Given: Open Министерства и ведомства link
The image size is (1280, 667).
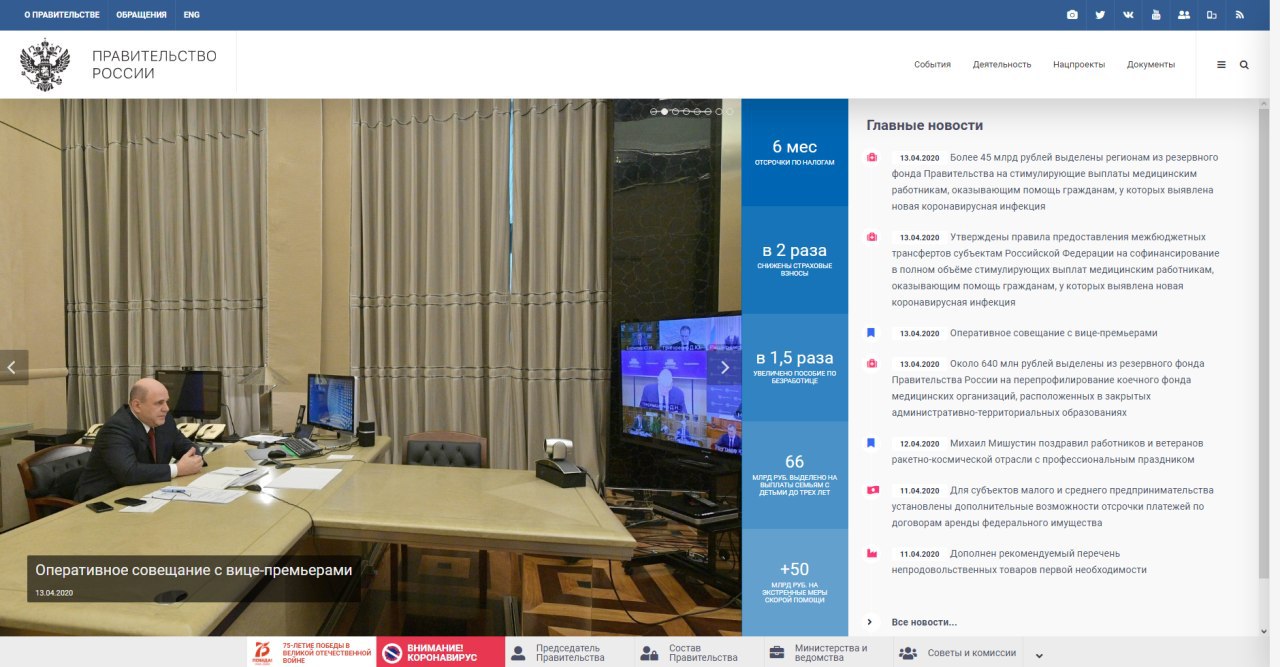Looking at the screenshot, I should click(831, 653).
